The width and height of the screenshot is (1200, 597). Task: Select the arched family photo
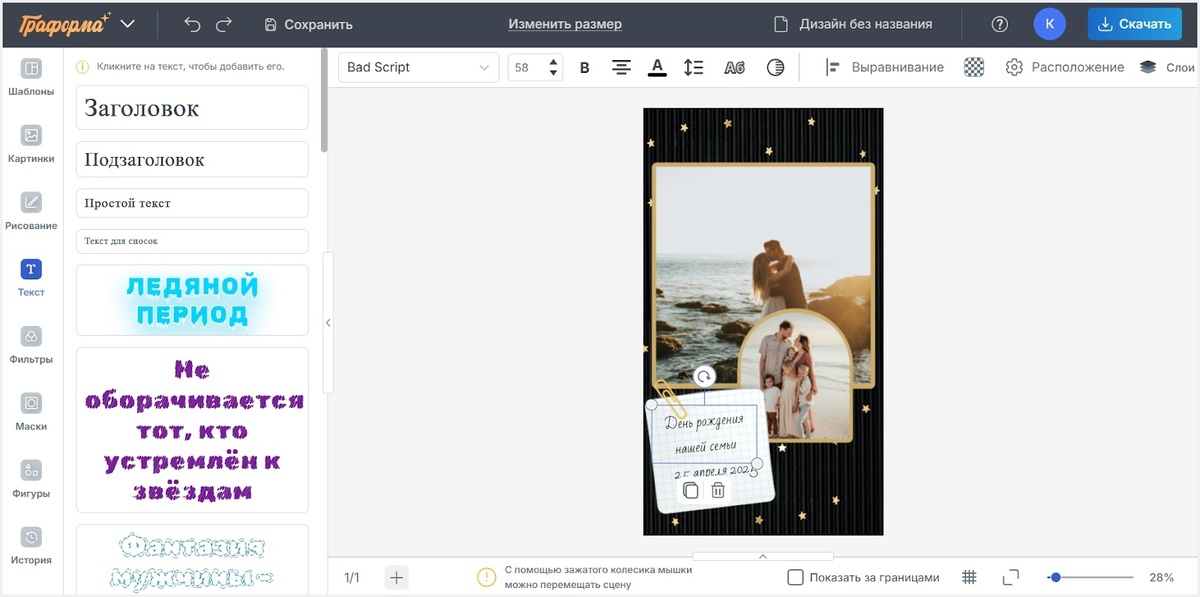point(793,375)
